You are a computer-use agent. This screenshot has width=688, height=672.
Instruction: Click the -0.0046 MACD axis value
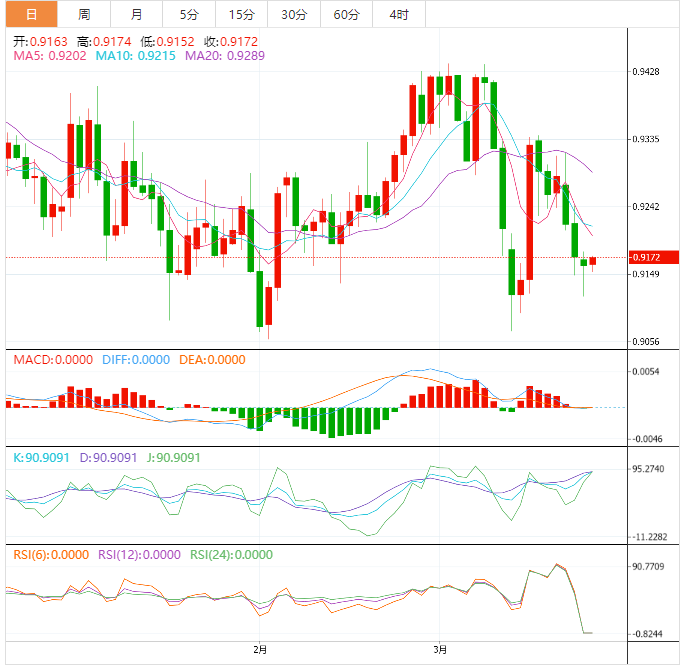[647, 439]
